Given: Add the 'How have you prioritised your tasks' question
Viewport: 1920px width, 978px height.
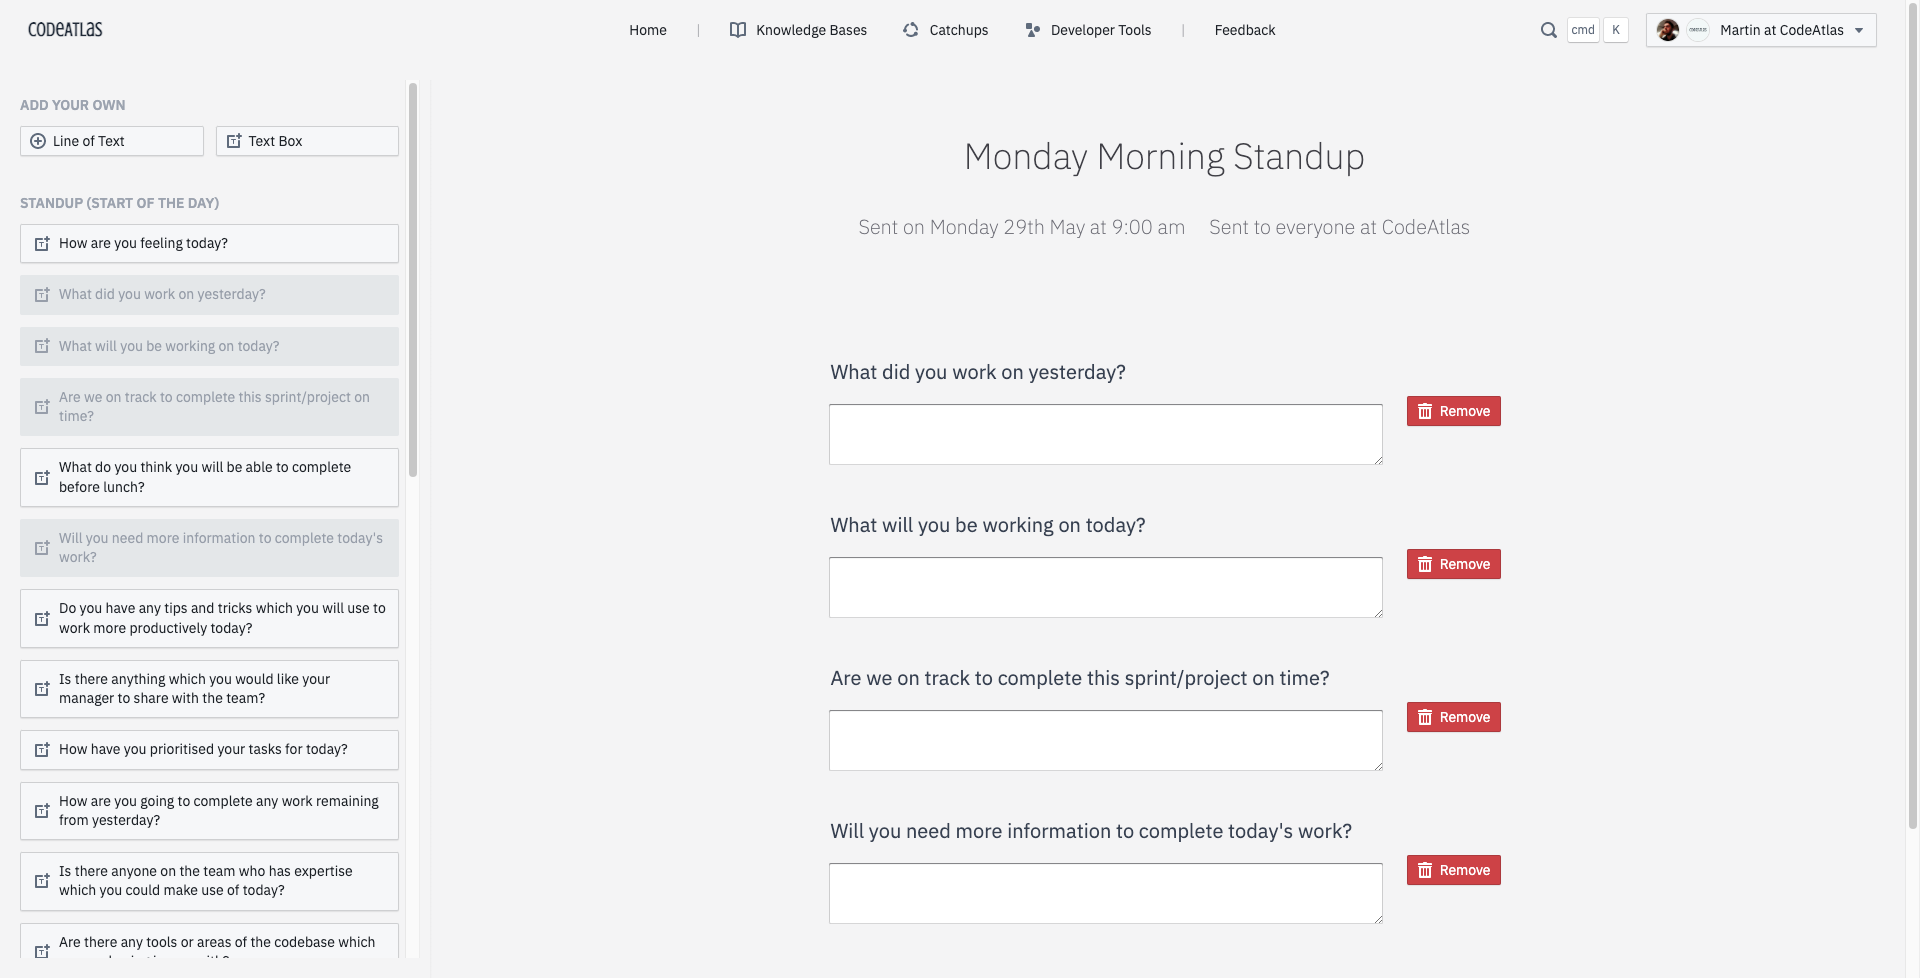Looking at the screenshot, I should coord(209,750).
